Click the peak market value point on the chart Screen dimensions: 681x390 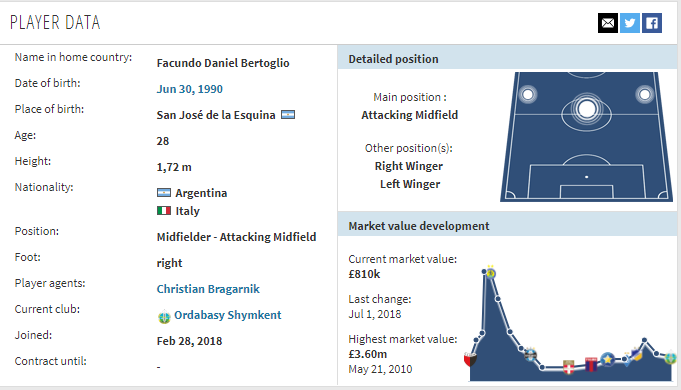tap(484, 272)
